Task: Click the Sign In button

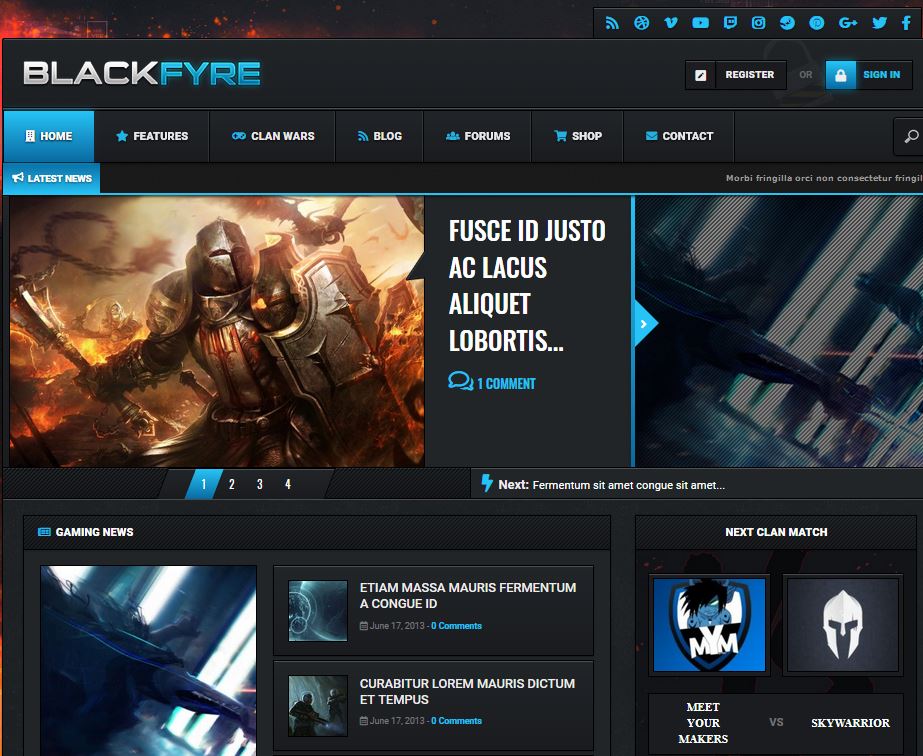Action: click(x=869, y=75)
